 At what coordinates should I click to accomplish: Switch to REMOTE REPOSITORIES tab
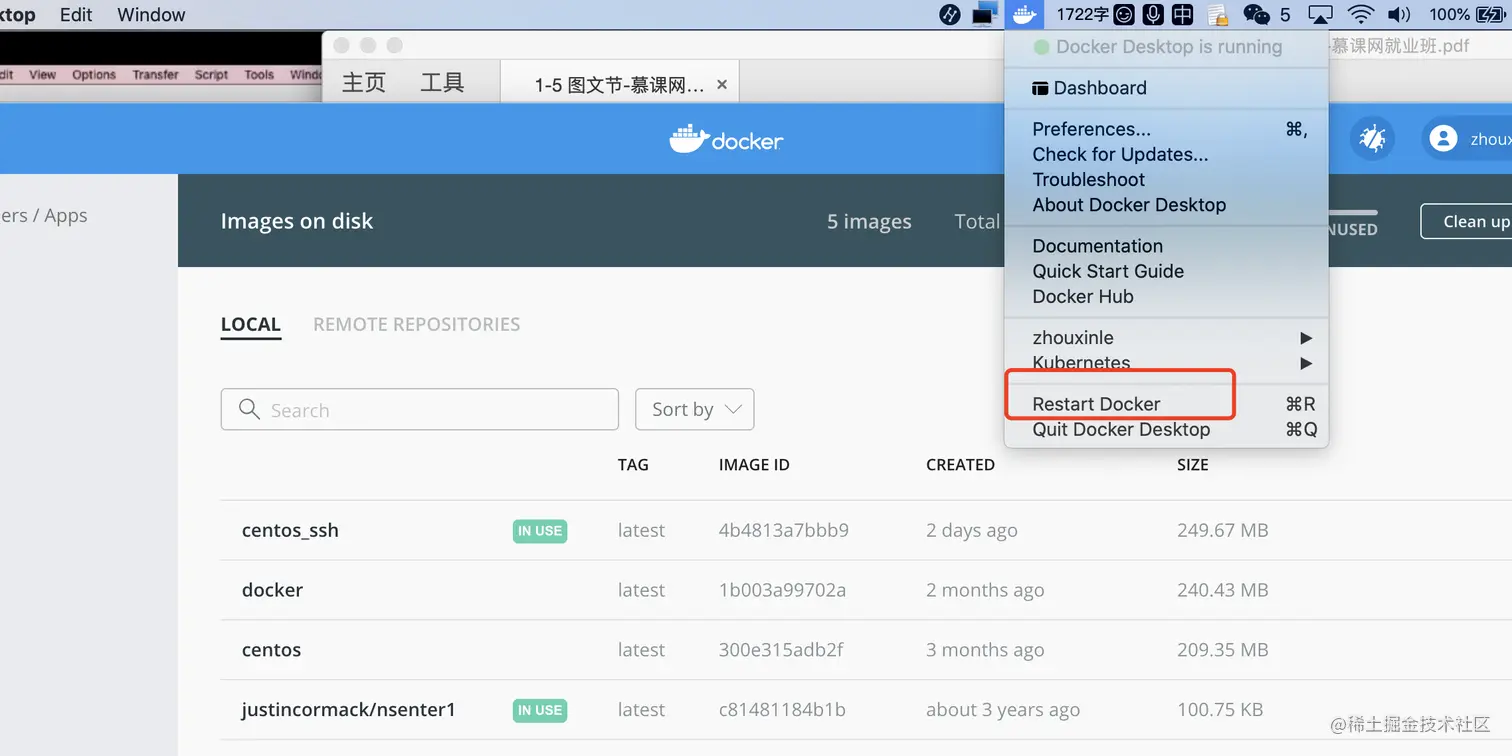417,325
